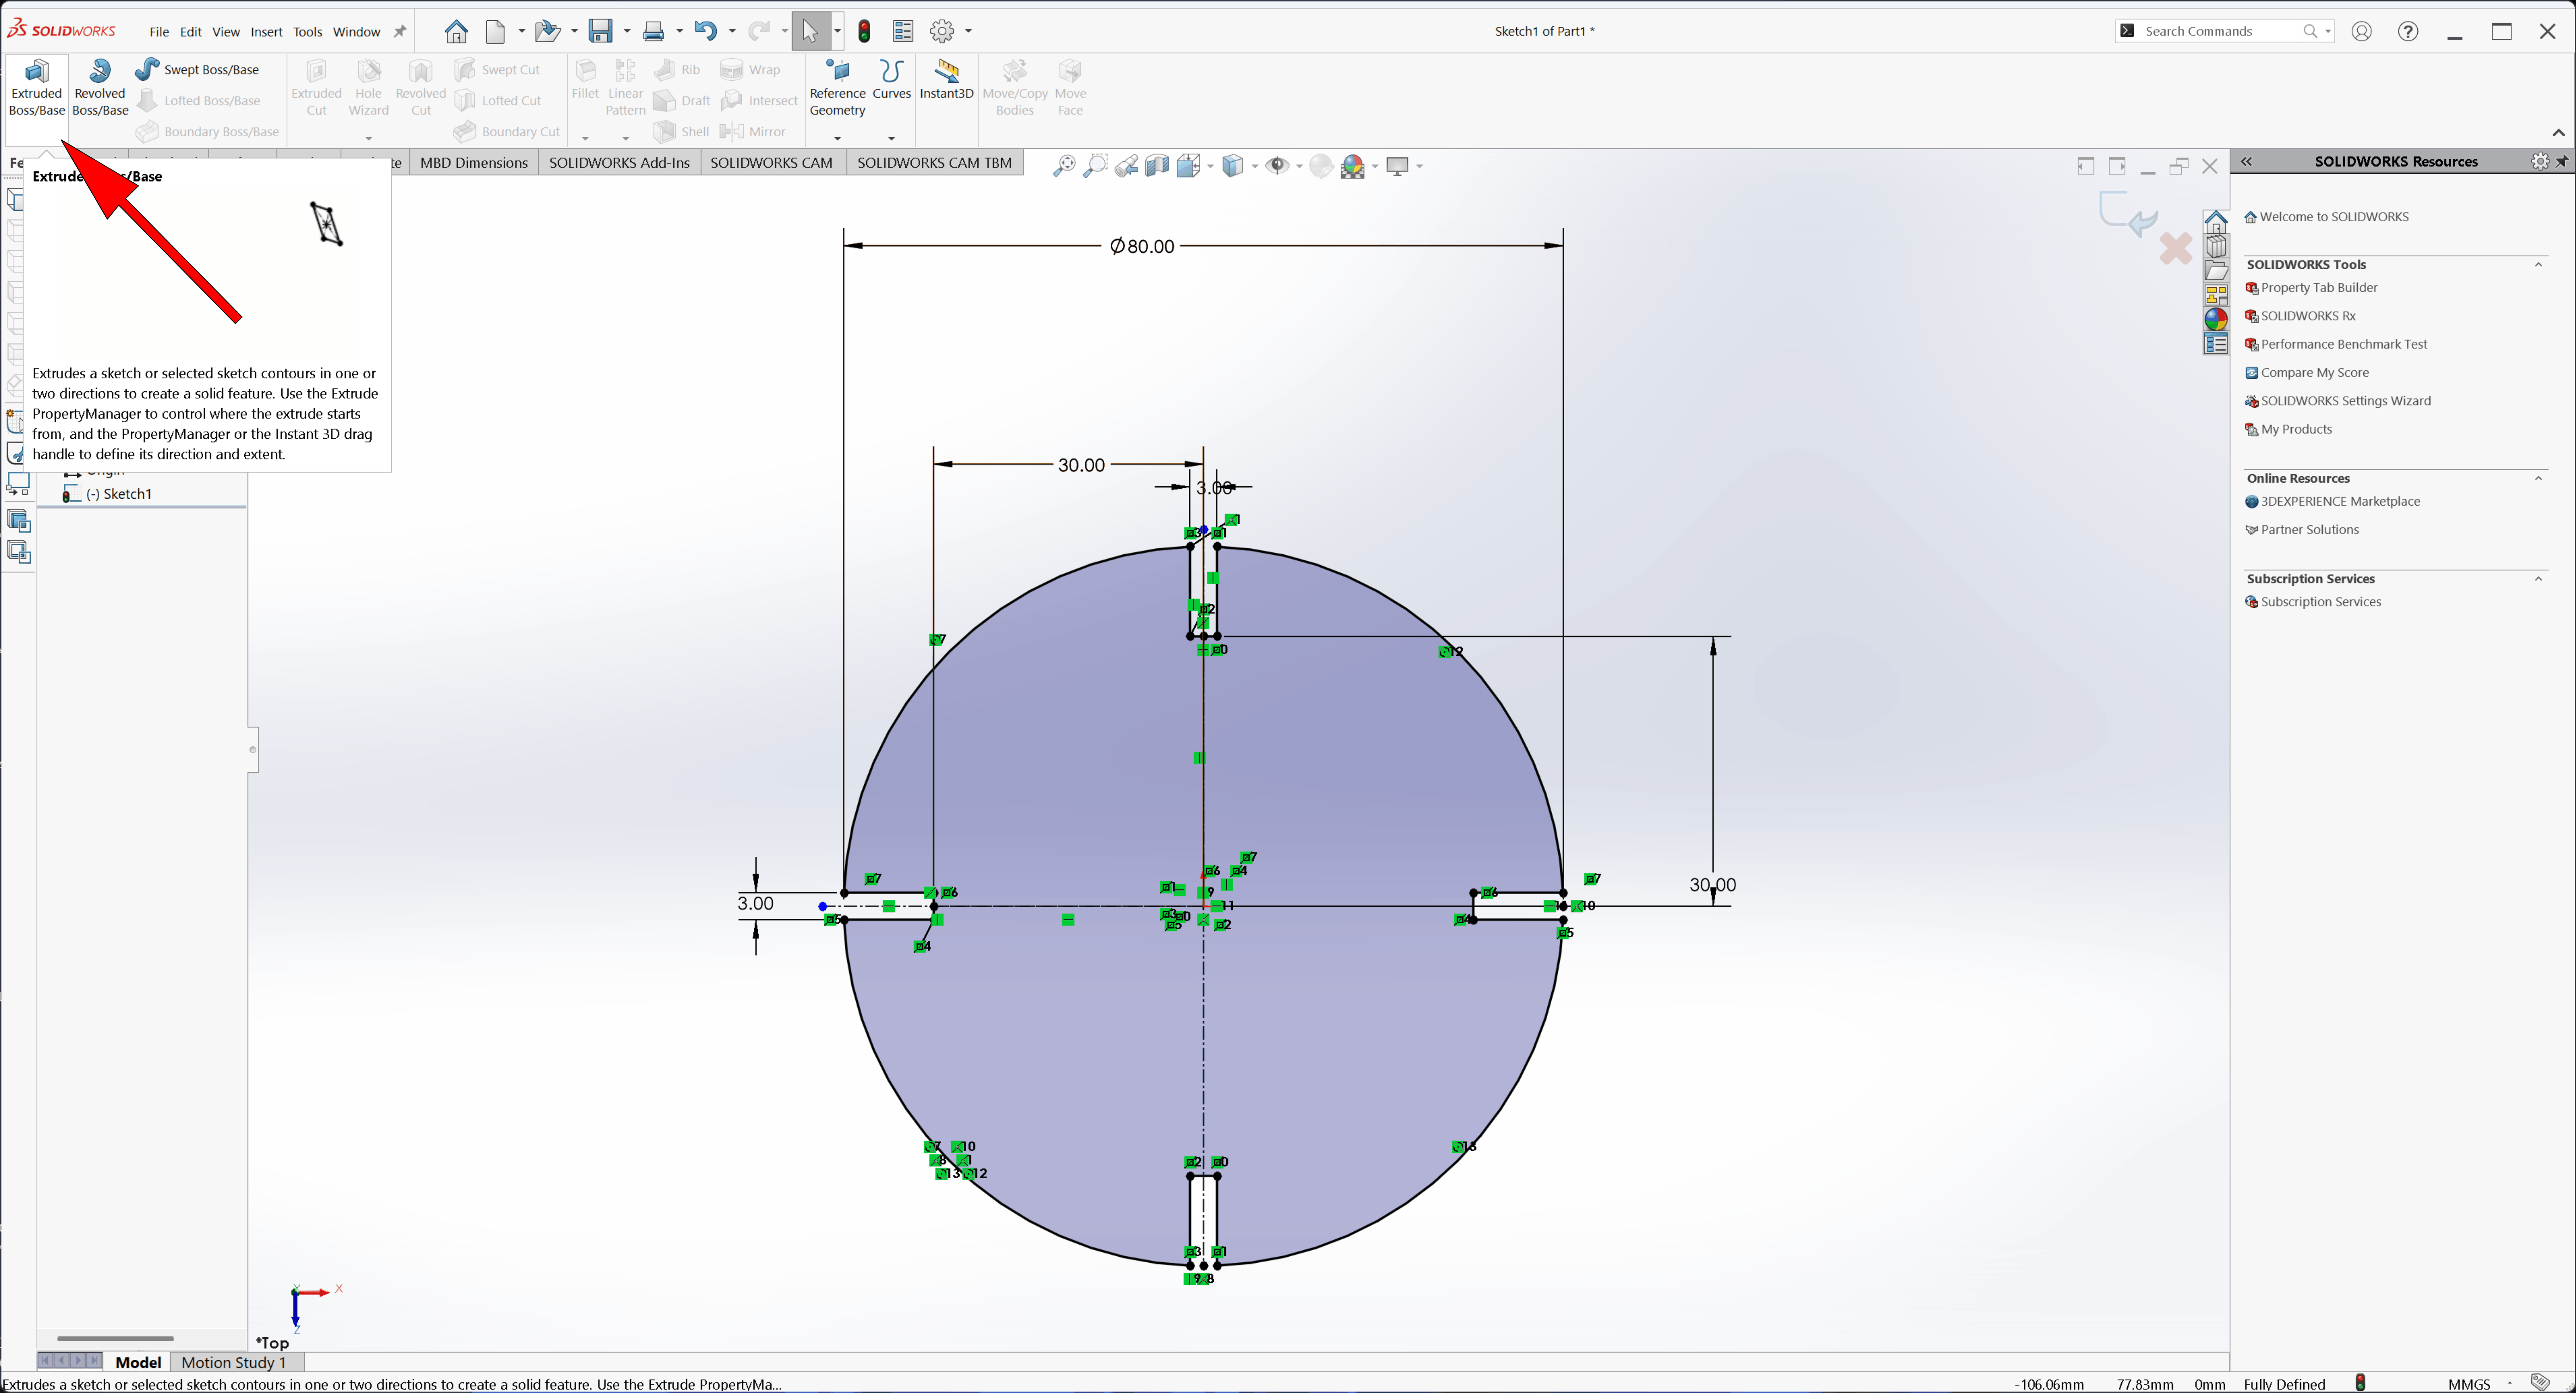This screenshot has height=1393, width=2576.
Task: Click the Curves tool icon
Action: coord(890,72)
